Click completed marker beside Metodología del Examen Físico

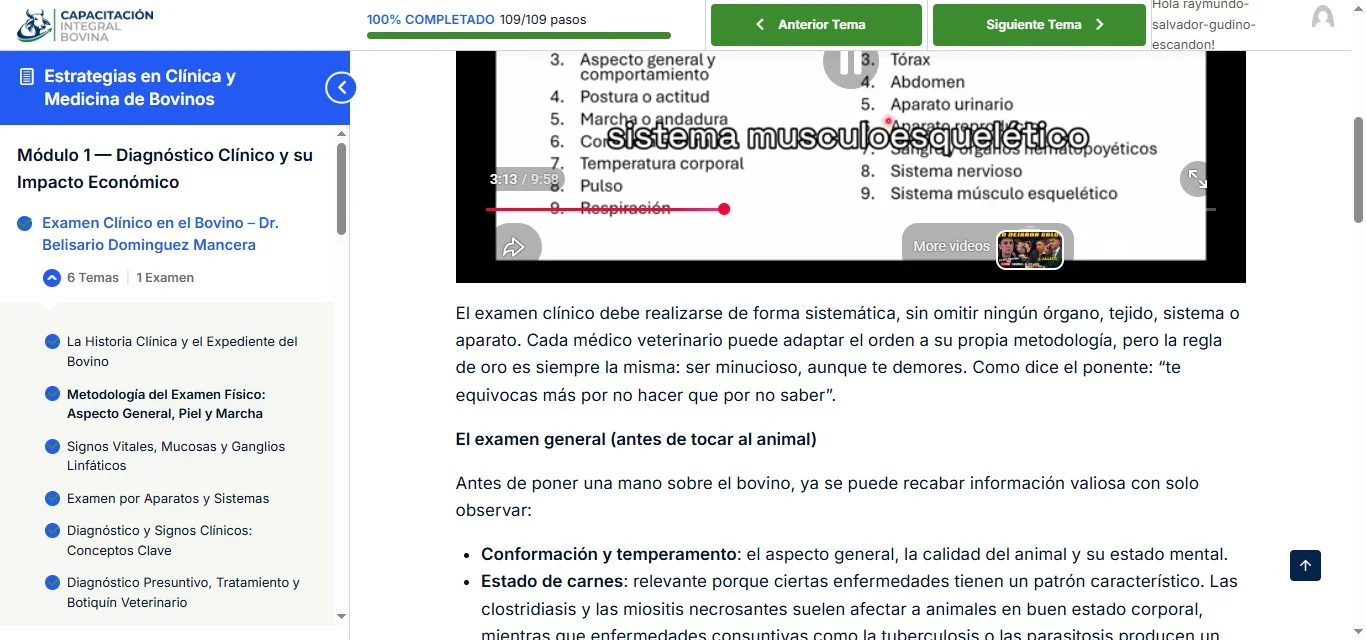point(52,394)
